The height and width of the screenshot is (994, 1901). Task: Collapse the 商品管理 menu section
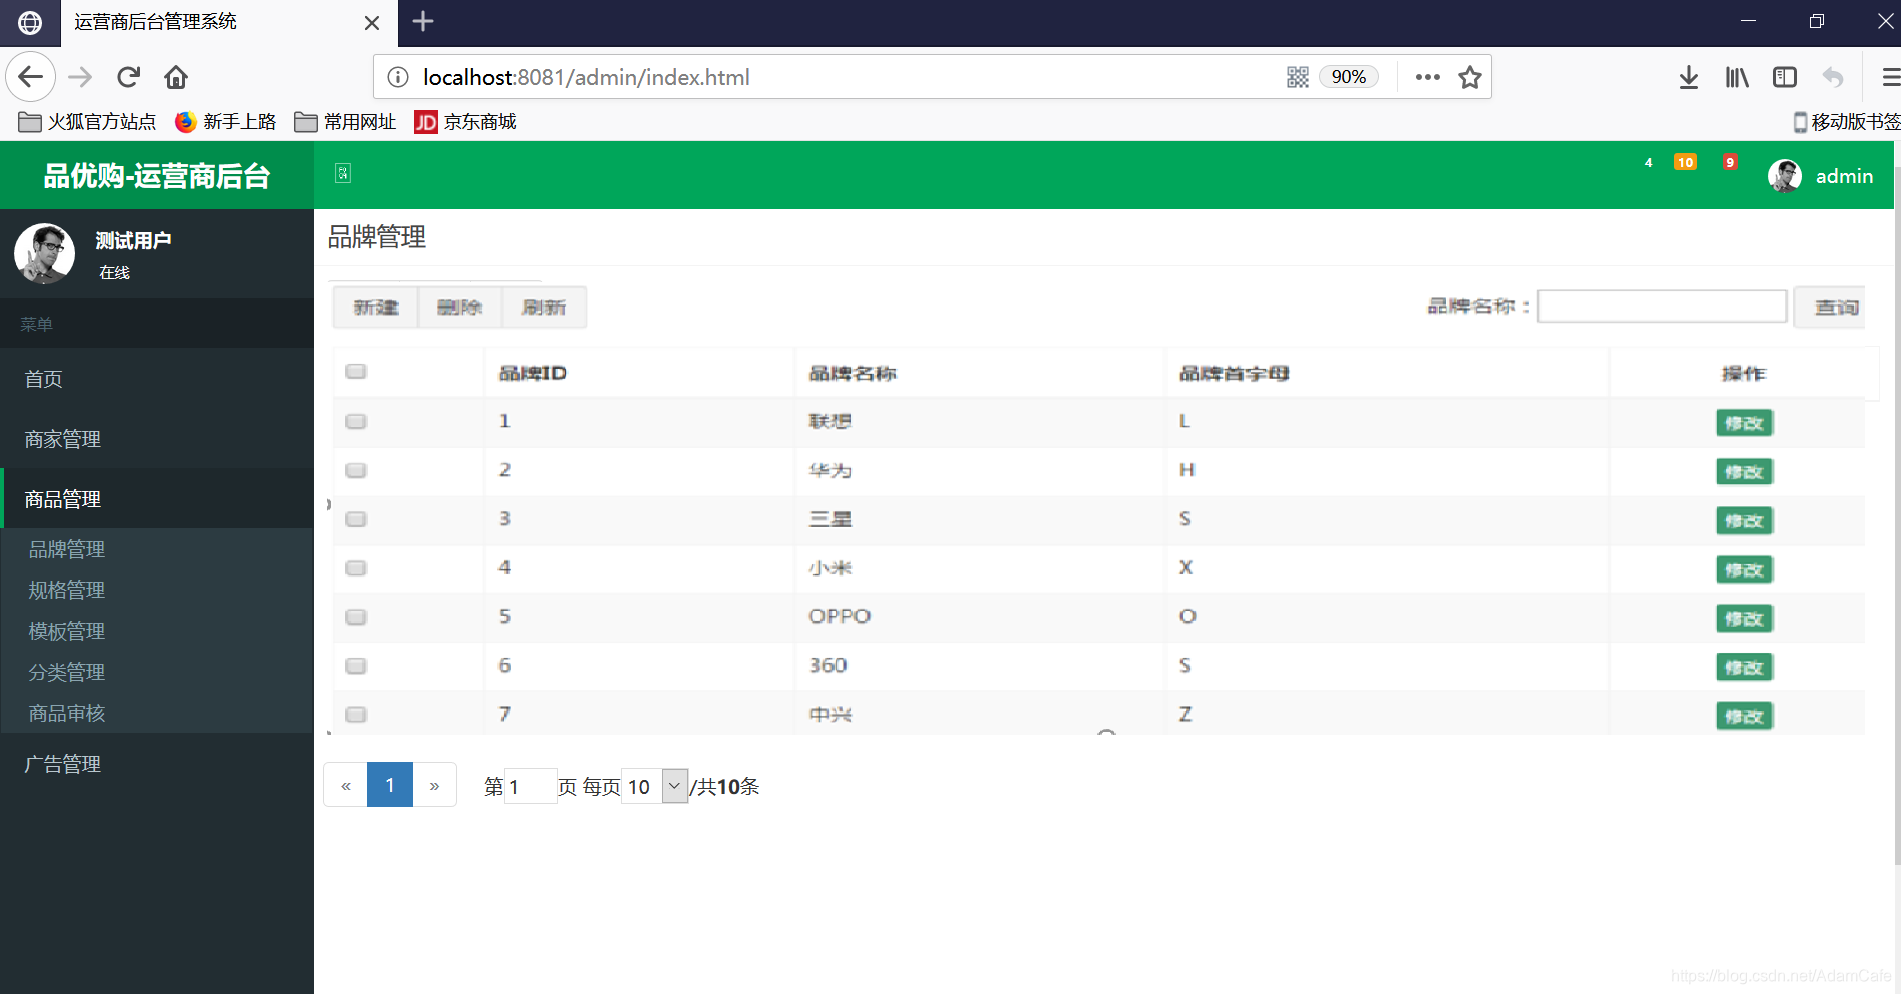coord(157,498)
